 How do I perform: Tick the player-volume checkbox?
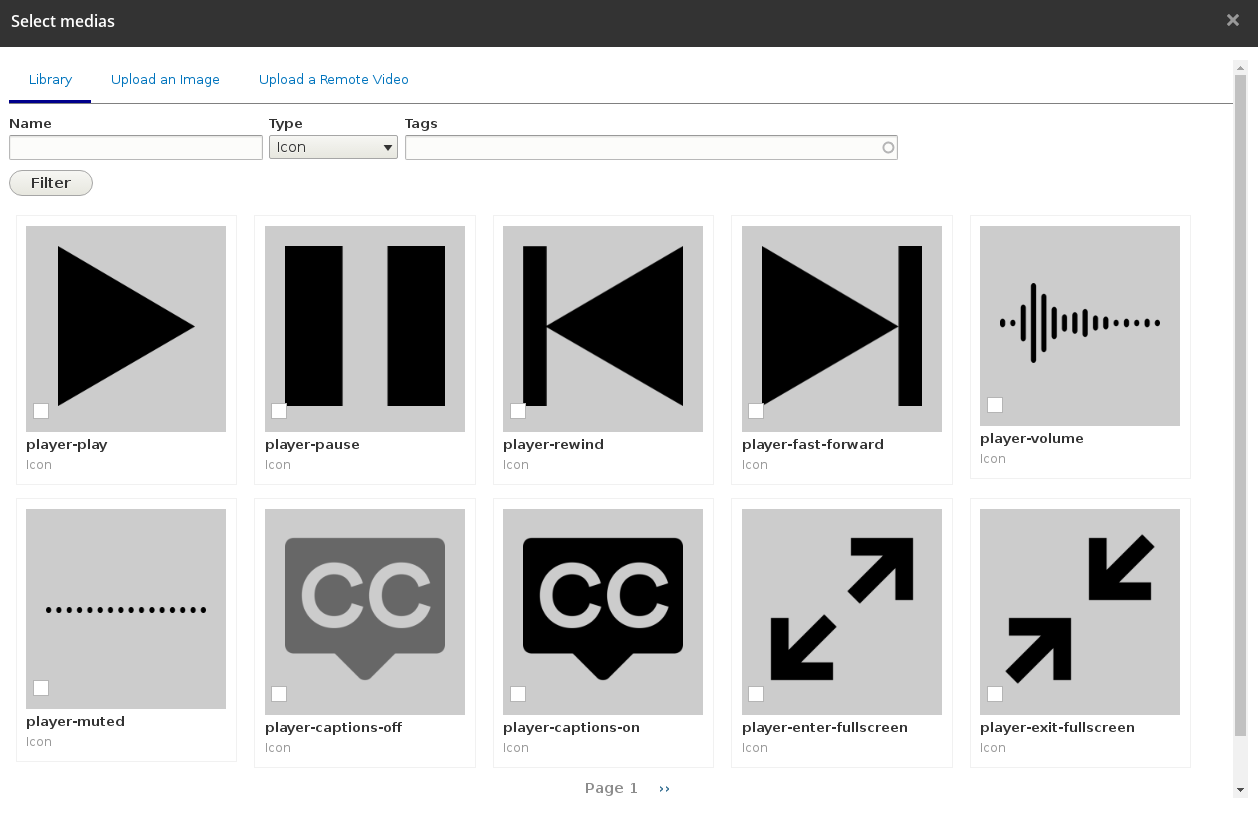pos(994,405)
